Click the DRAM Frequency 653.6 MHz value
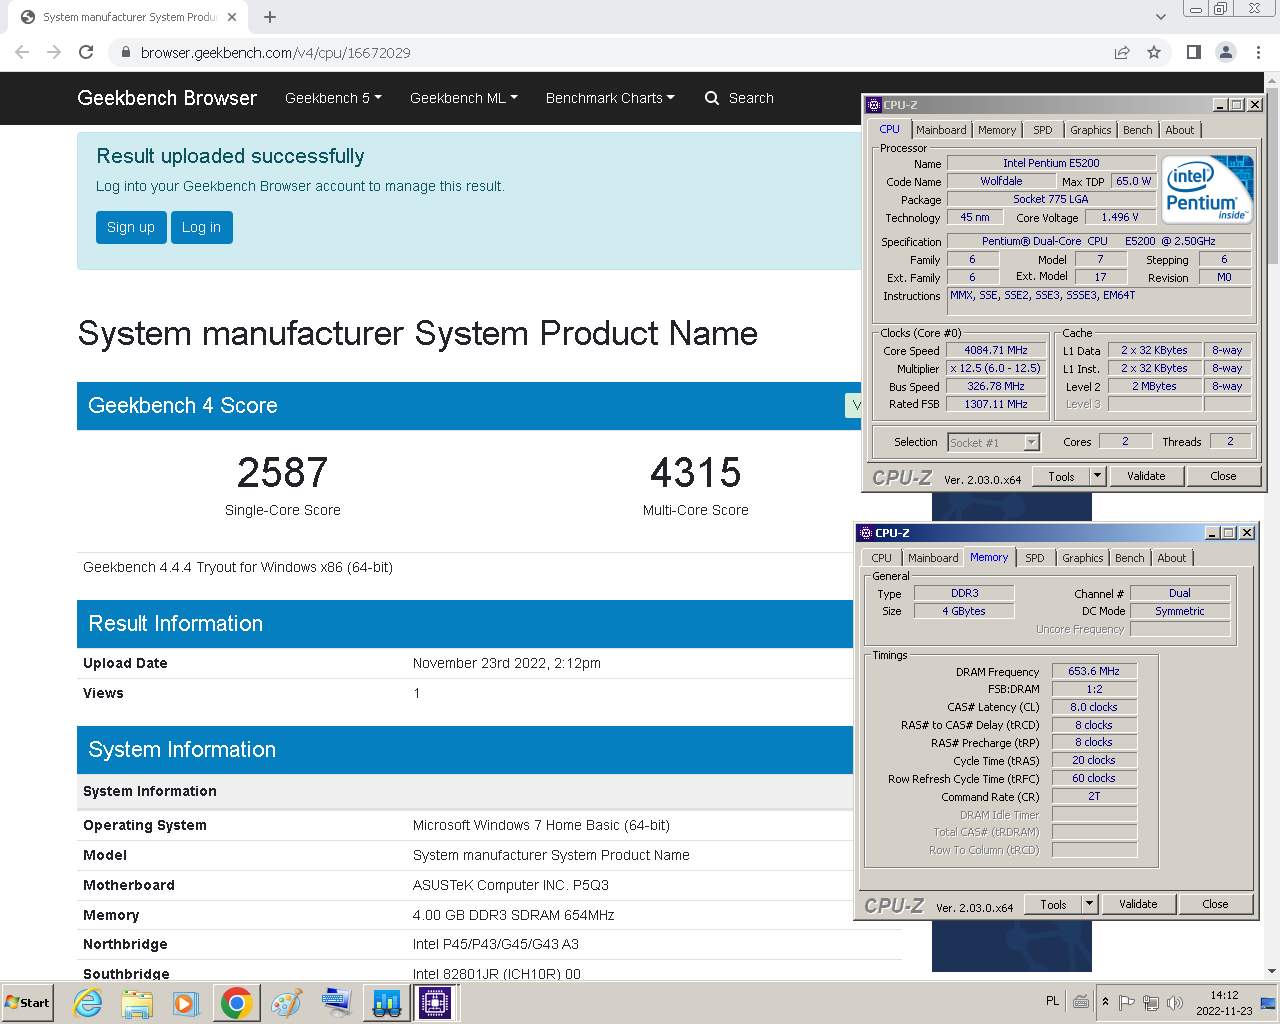The height and width of the screenshot is (1024, 1280). pos(1094,671)
